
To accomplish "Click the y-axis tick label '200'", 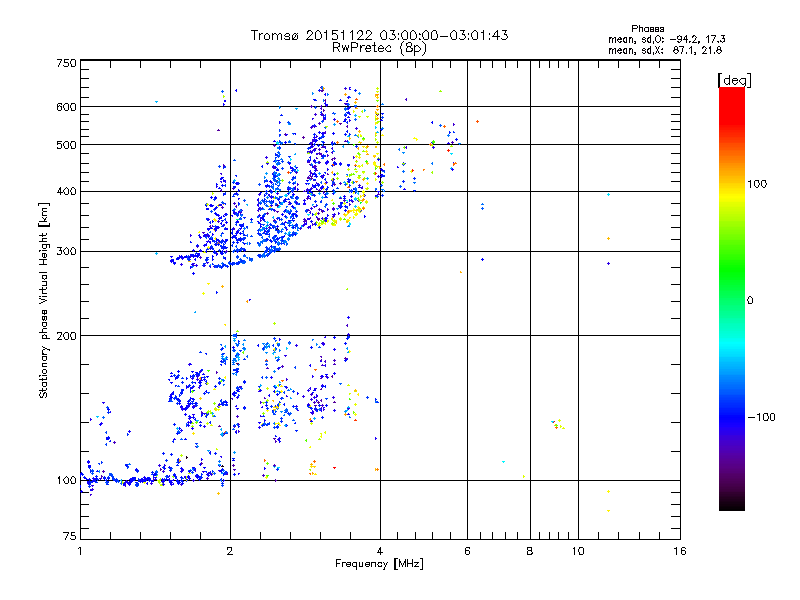I will click(67, 336).
